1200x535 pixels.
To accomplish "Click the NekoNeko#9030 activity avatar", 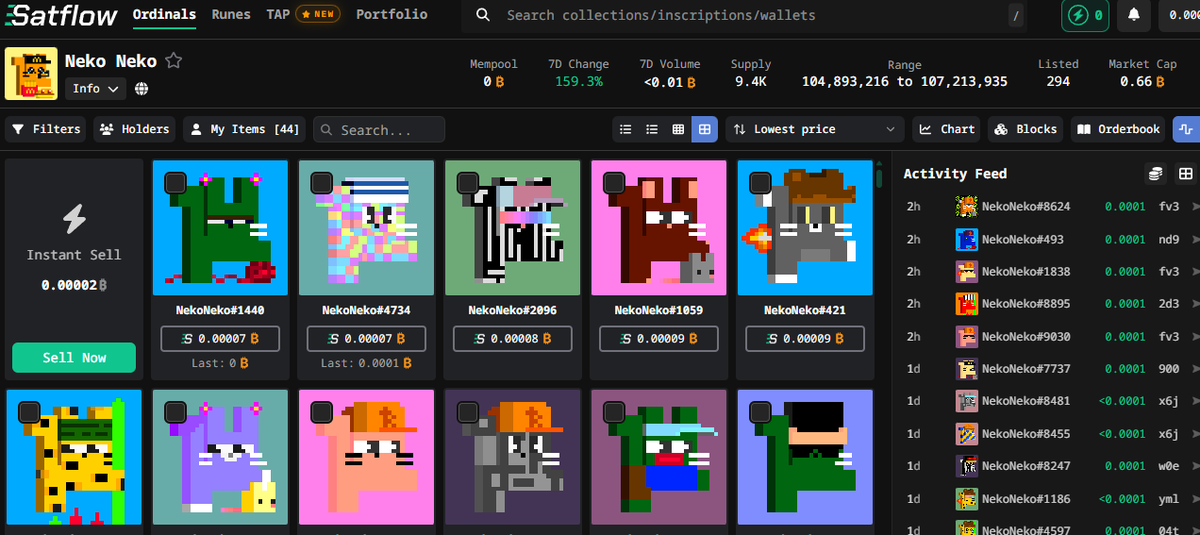I will point(966,336).
